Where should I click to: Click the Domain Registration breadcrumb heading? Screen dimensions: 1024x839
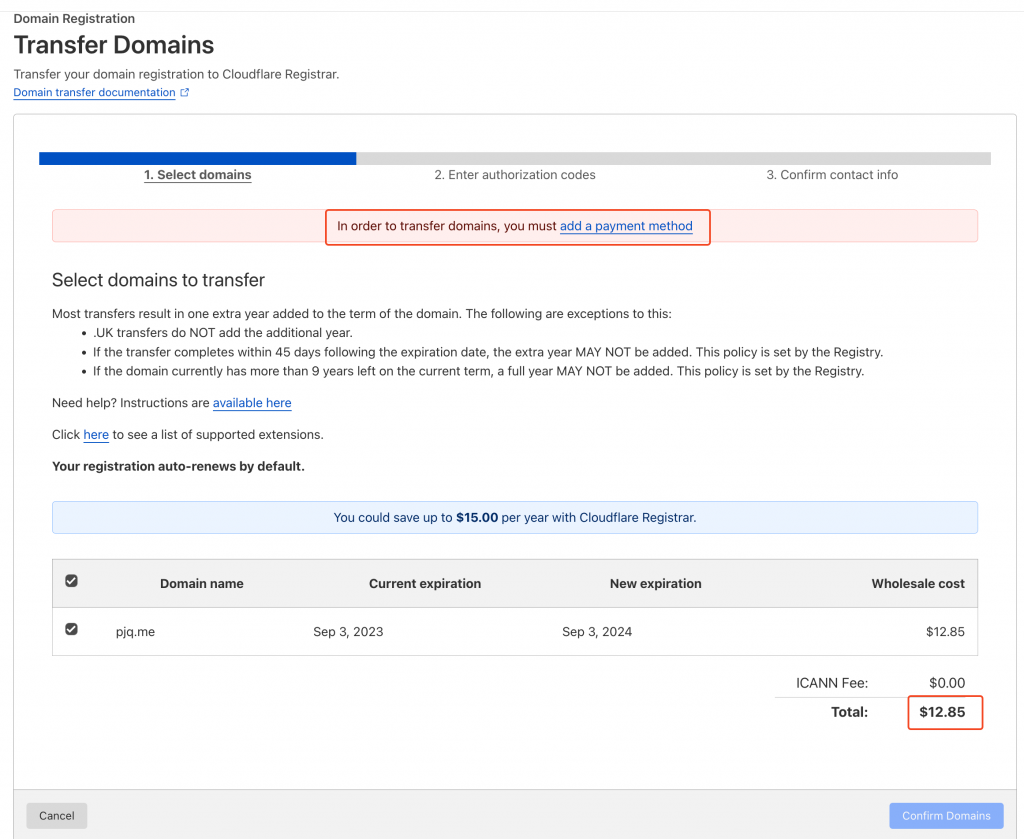[74, 19]
